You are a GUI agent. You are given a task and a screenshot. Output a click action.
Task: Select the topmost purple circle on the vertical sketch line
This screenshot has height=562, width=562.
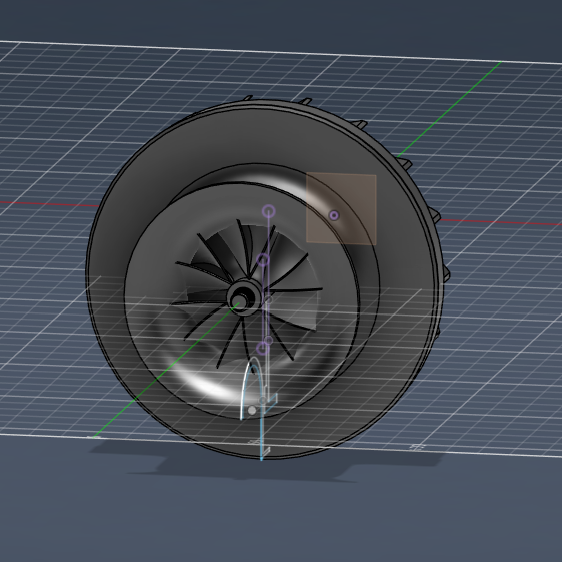pos(269,211)
